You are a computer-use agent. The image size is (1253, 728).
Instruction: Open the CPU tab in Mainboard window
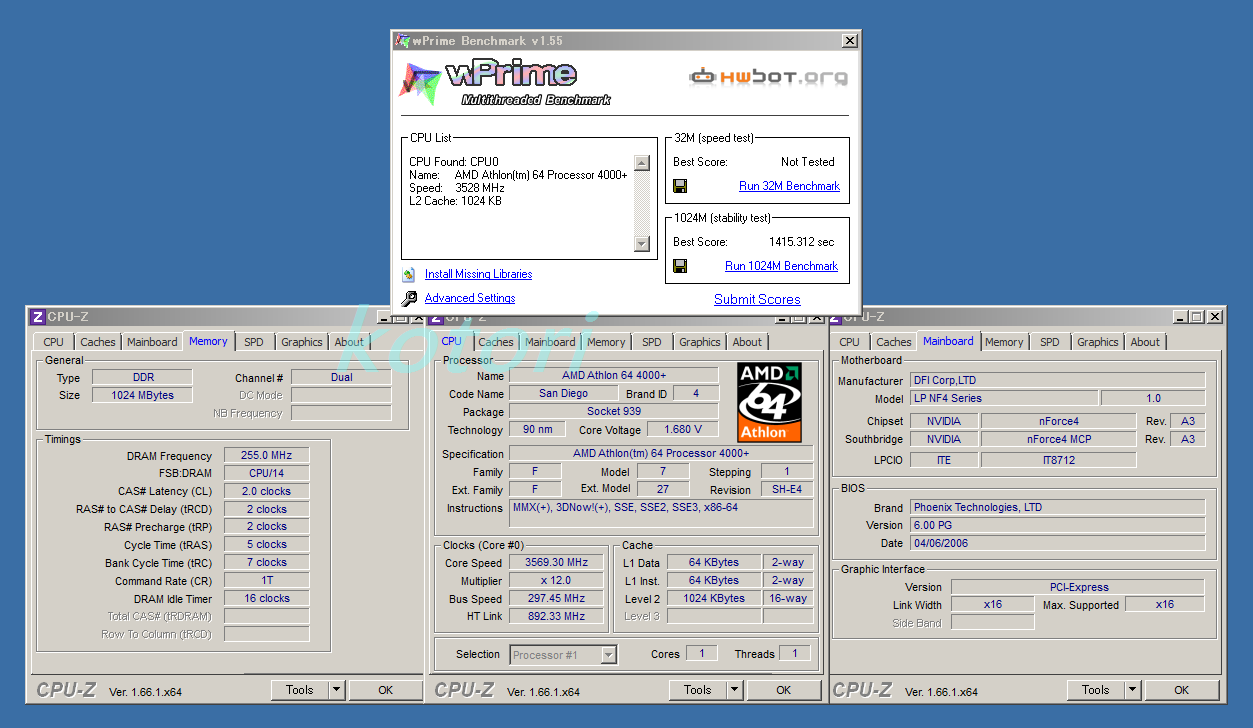849,342
